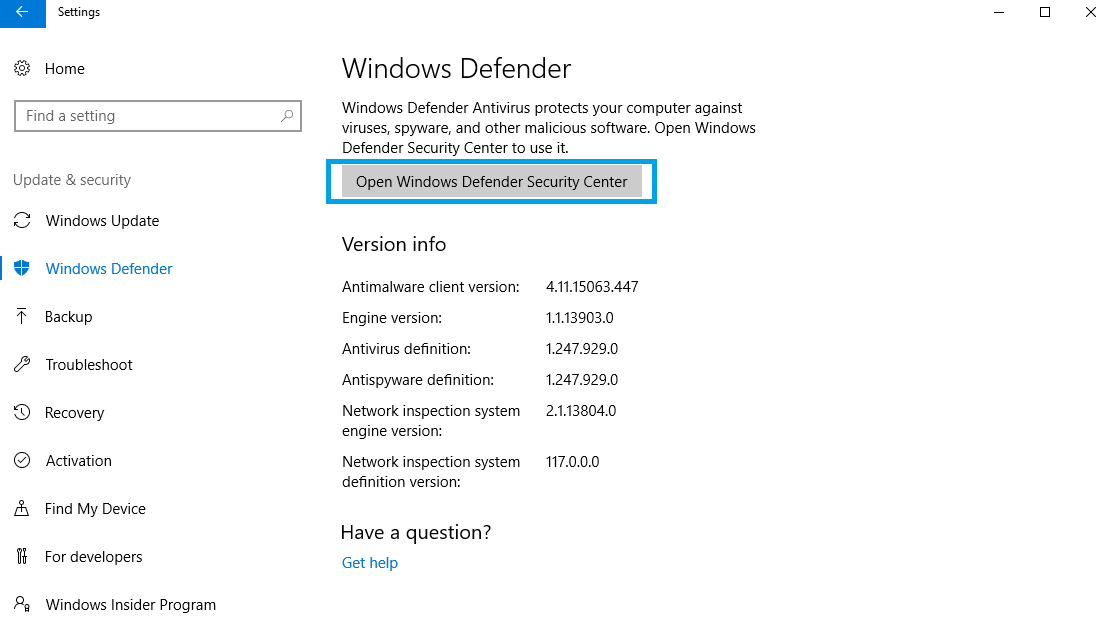Click the Version info heading
This screenshot has height=626, width=1105.
tap(394, 244)
